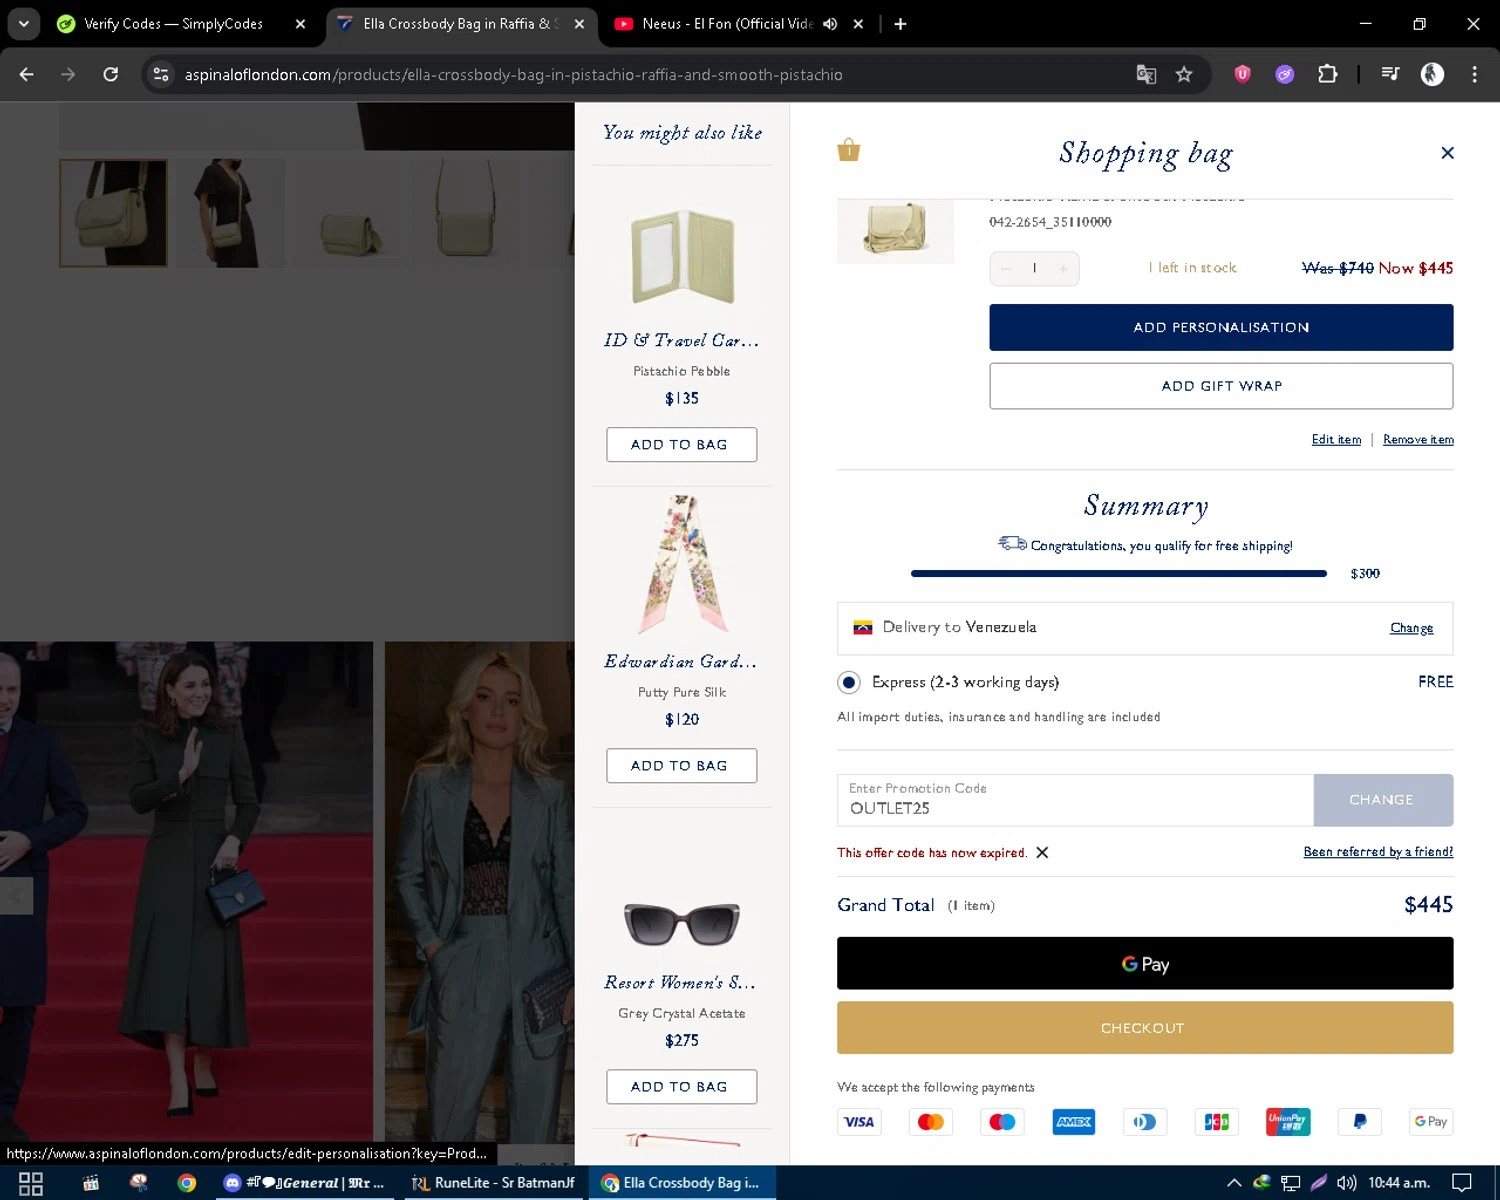The width and height of the screenshot is (1500, 1200).
Task: Open the tab search dropdown arrow
Action: (23, 24)
